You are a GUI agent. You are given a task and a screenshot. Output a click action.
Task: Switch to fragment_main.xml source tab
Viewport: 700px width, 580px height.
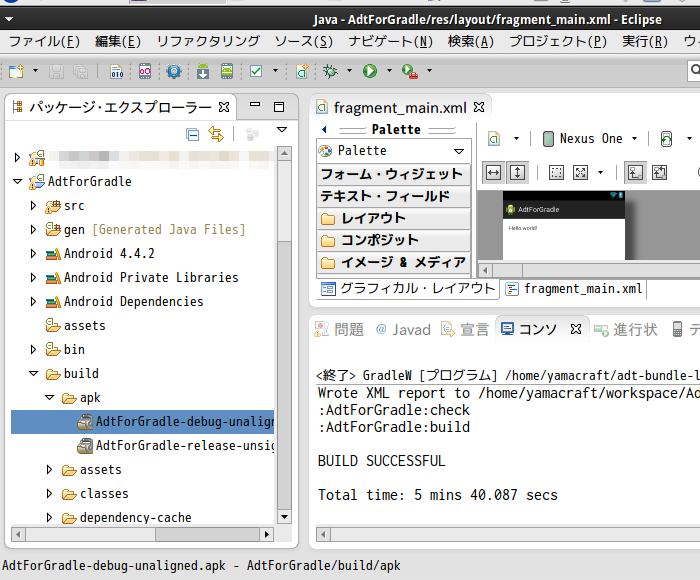click(x=574, y=289)
